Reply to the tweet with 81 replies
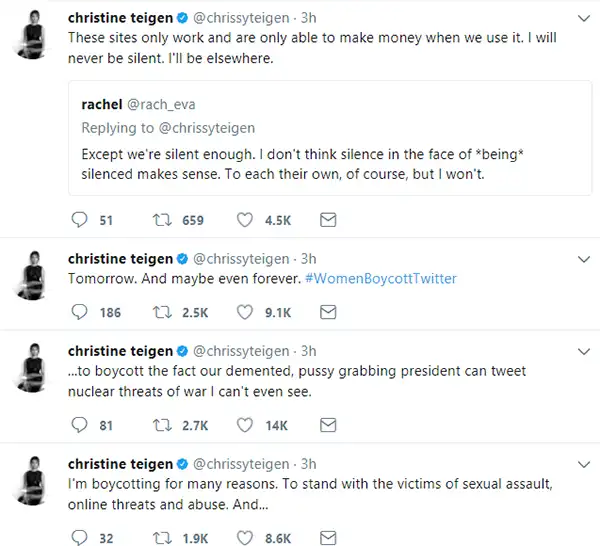 pos(80,425)
